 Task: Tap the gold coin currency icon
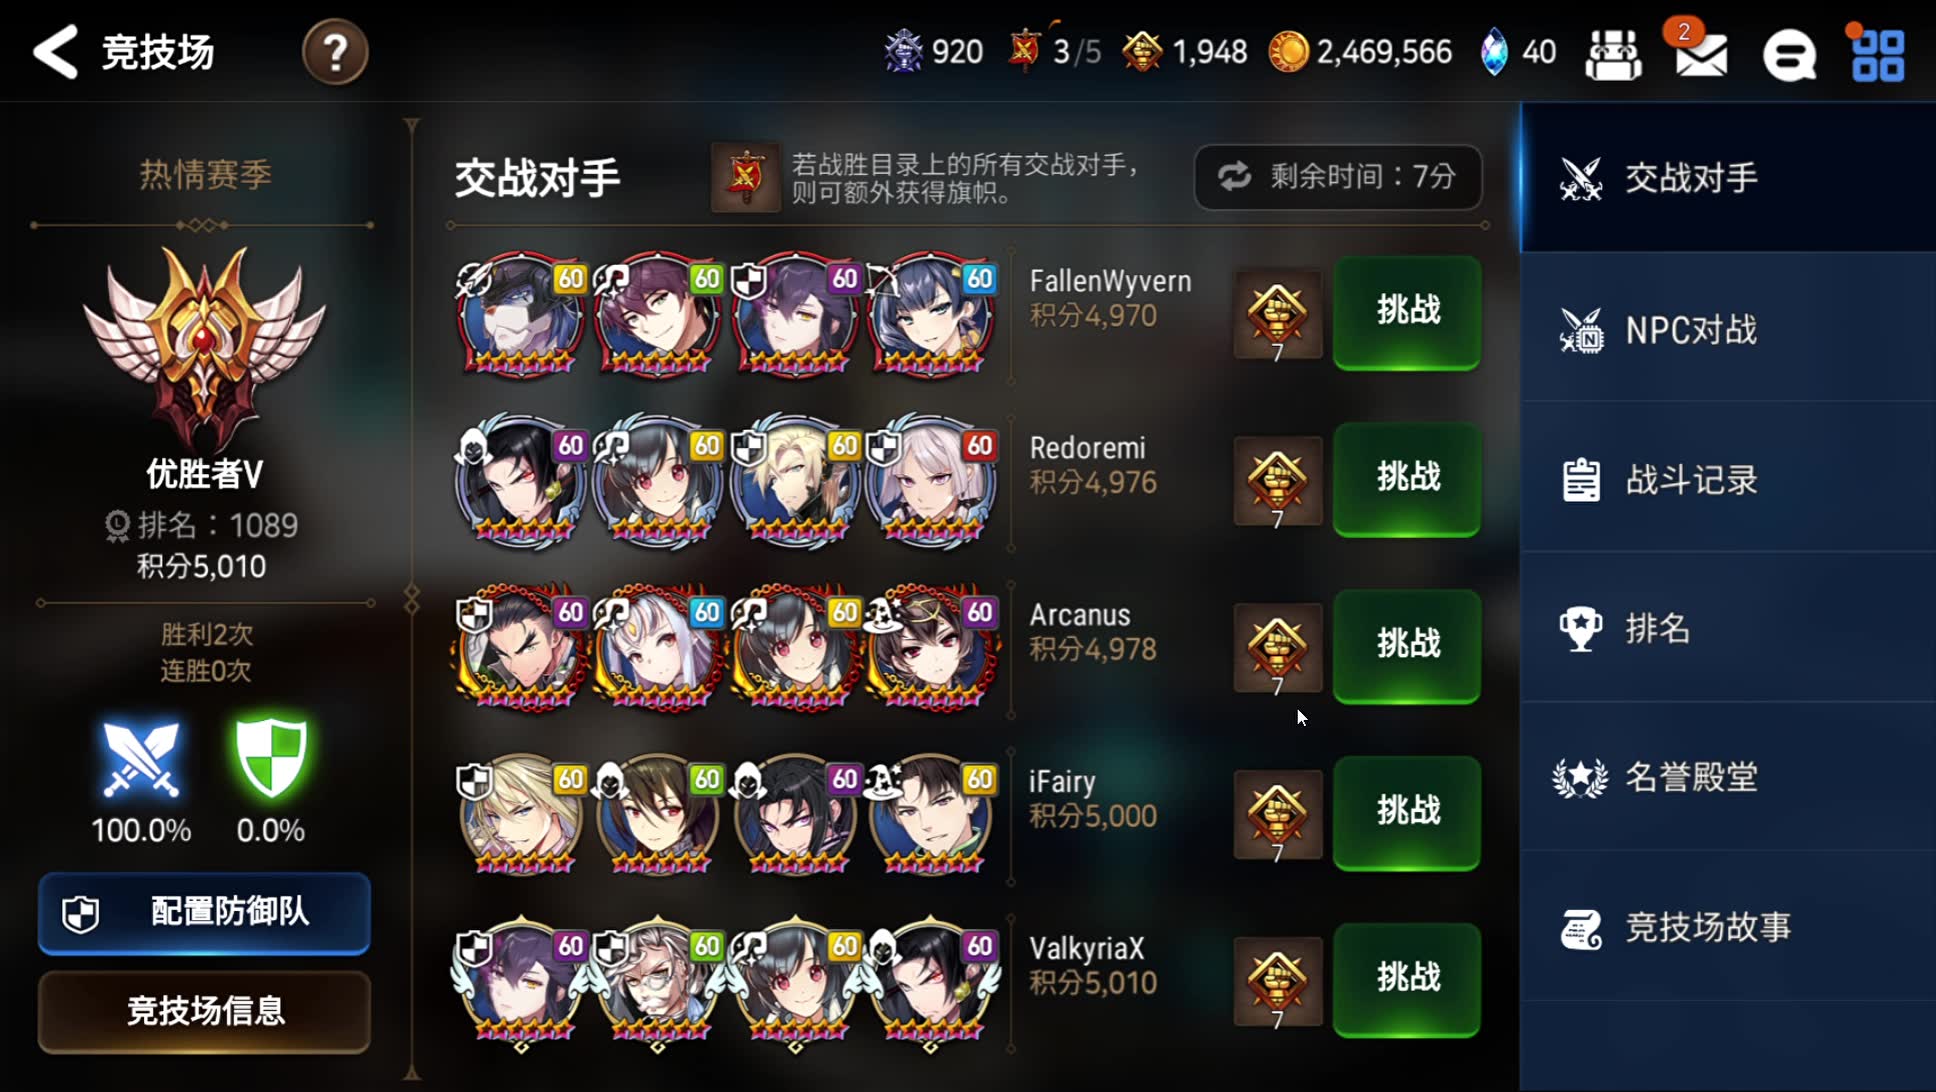pyautogui.click(x=1288, y=51)
